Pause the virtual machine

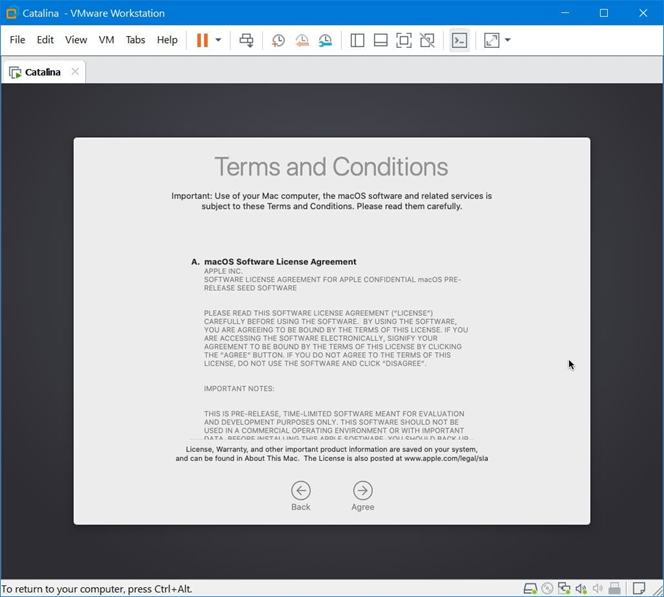[x=202, y=40]
